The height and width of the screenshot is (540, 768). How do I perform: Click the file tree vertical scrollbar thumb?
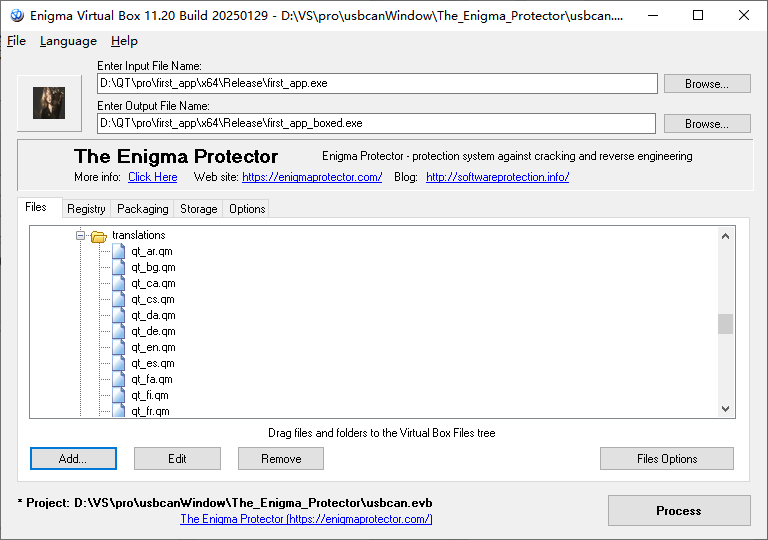[725, 324]
